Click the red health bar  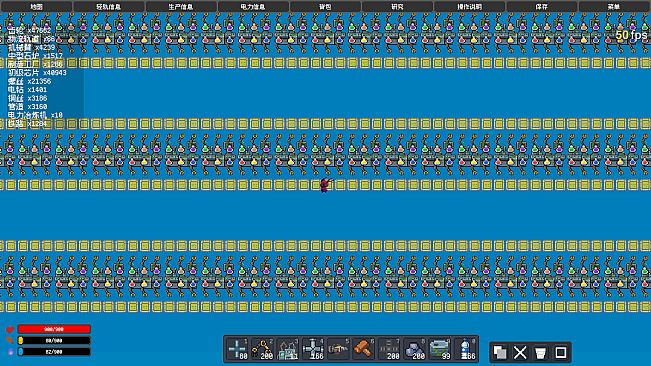tap(54, 329)
